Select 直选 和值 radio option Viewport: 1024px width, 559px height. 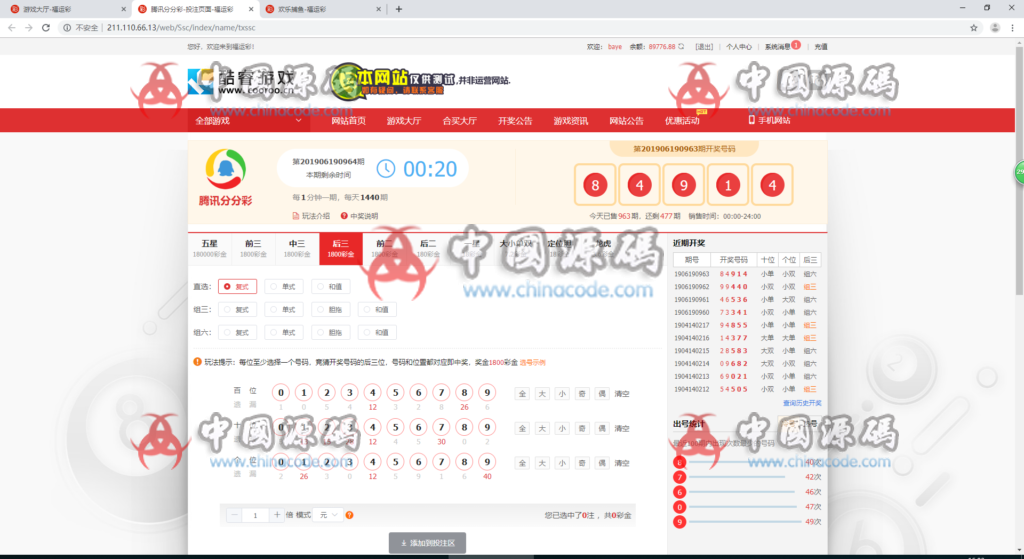tap(330, 286)
